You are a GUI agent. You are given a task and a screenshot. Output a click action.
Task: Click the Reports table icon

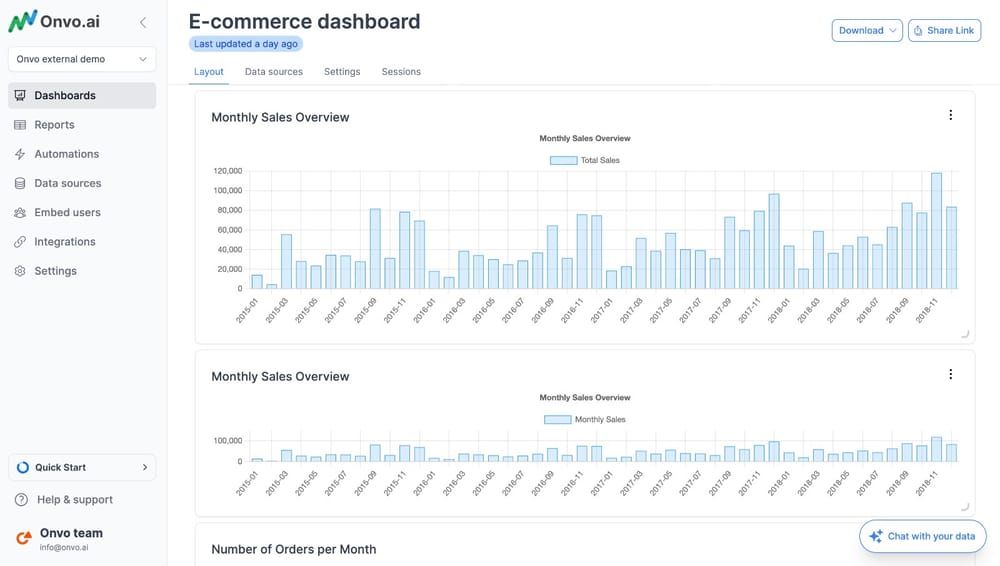[20, 125]
